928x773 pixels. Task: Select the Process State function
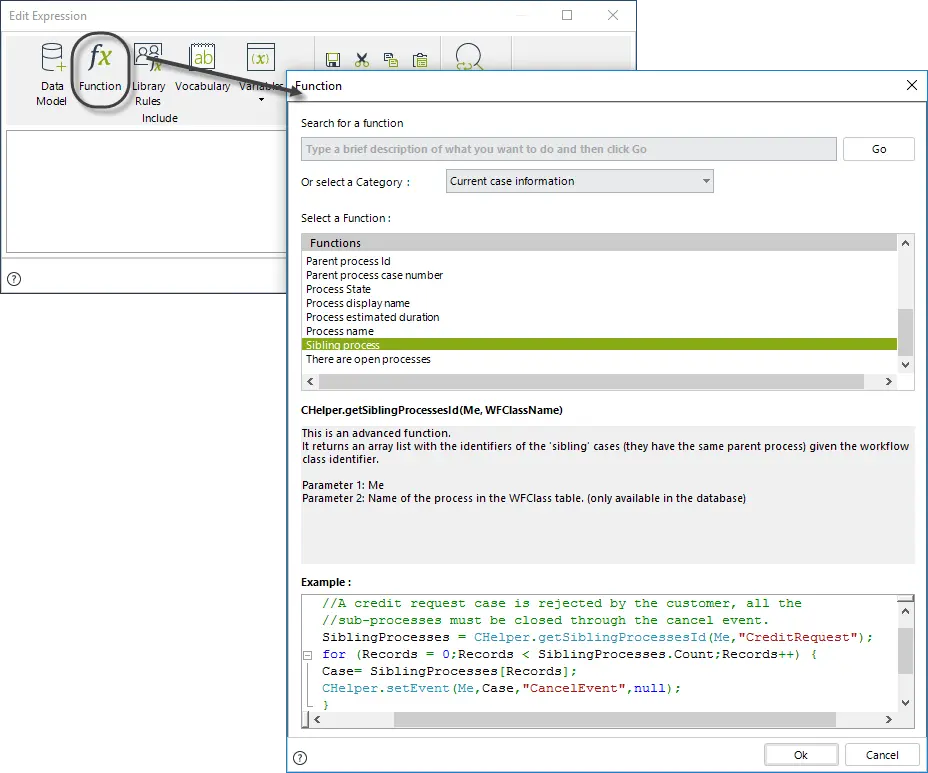(338, 289)
